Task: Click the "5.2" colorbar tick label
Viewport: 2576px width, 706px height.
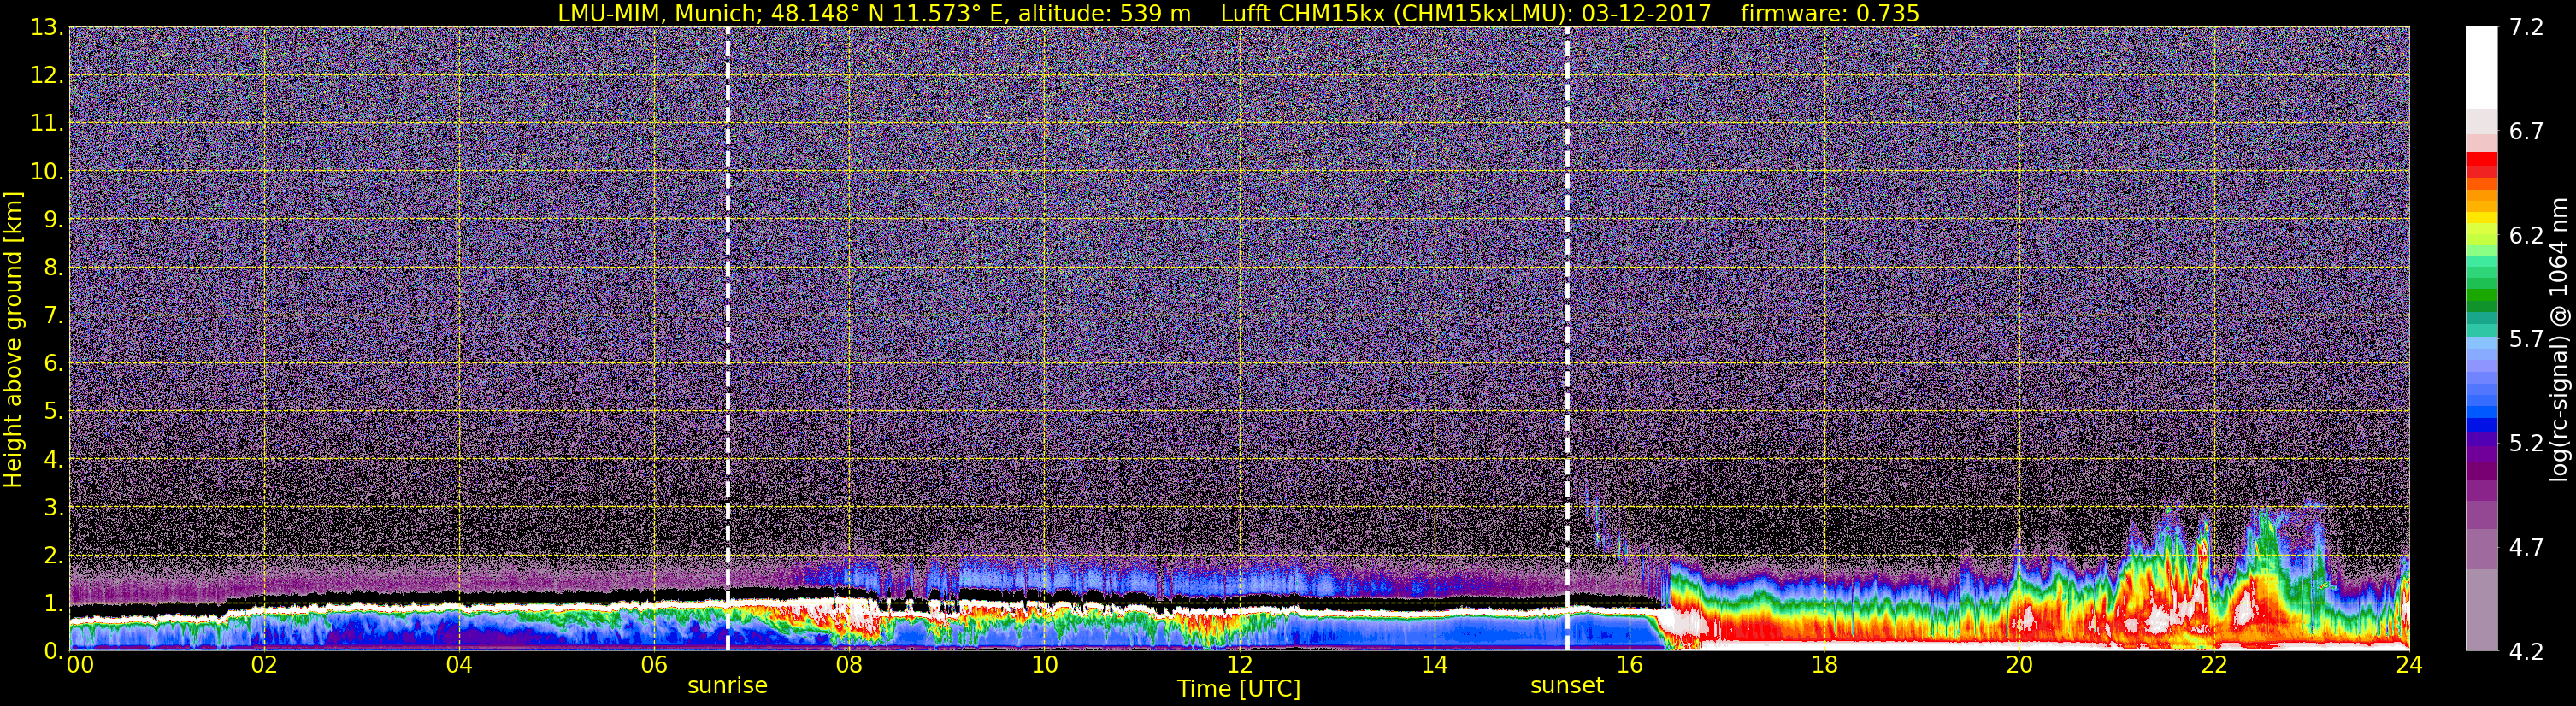Action: coord(2526,444)
